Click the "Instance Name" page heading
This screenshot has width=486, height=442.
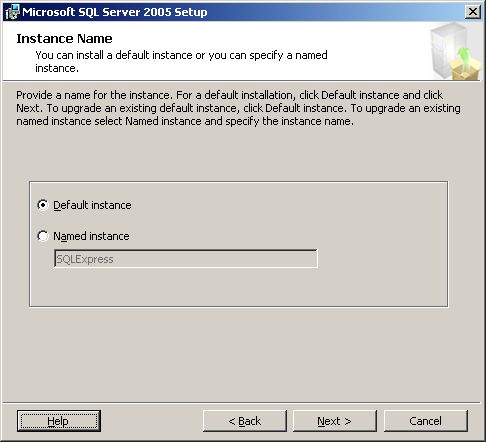tap(64, 38)
